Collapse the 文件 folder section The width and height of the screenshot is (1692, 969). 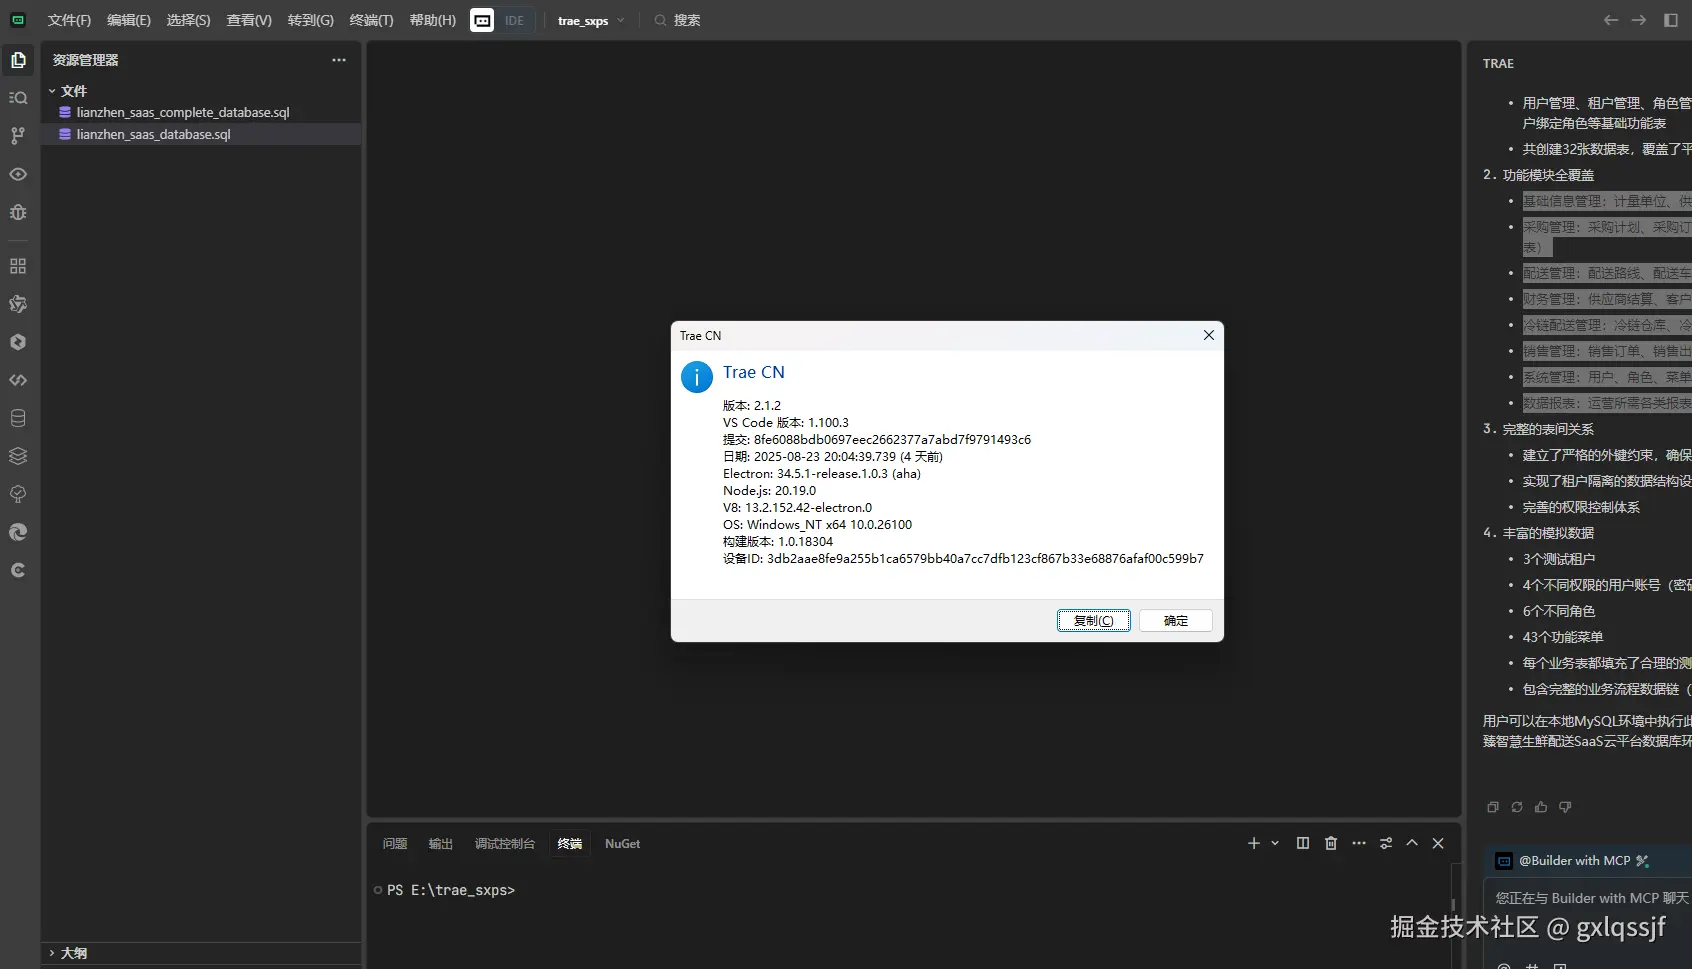(52, 91)
